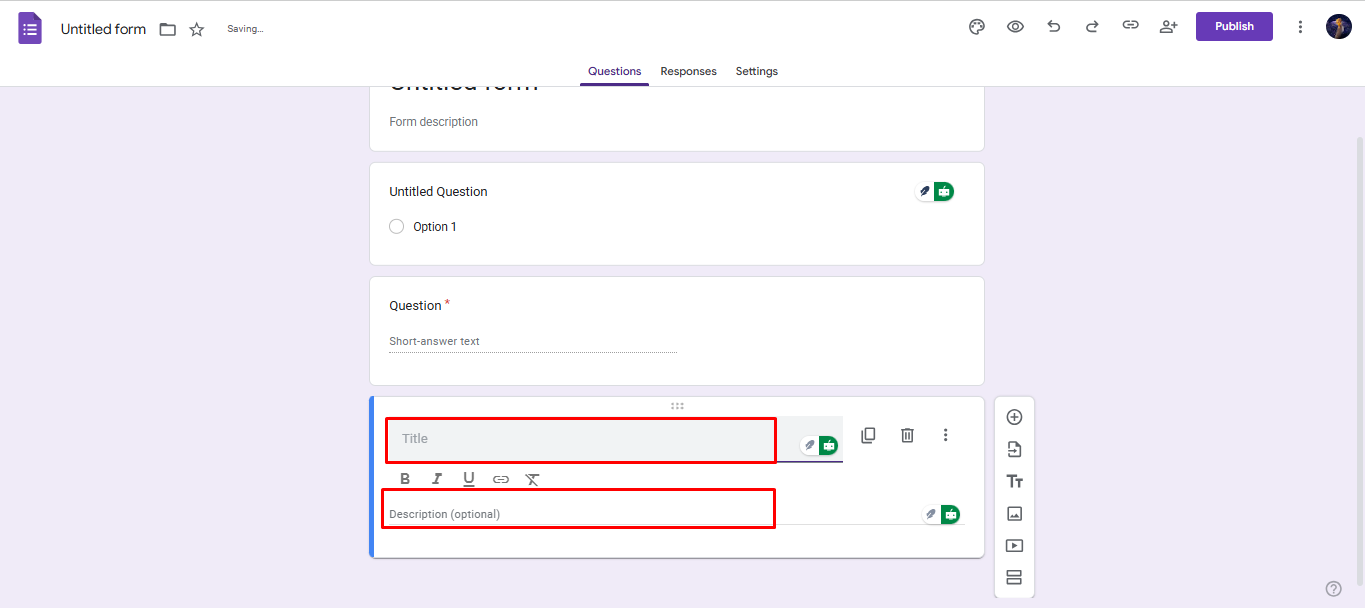
Task: Import questions from another form
Action: (1014, 448)
